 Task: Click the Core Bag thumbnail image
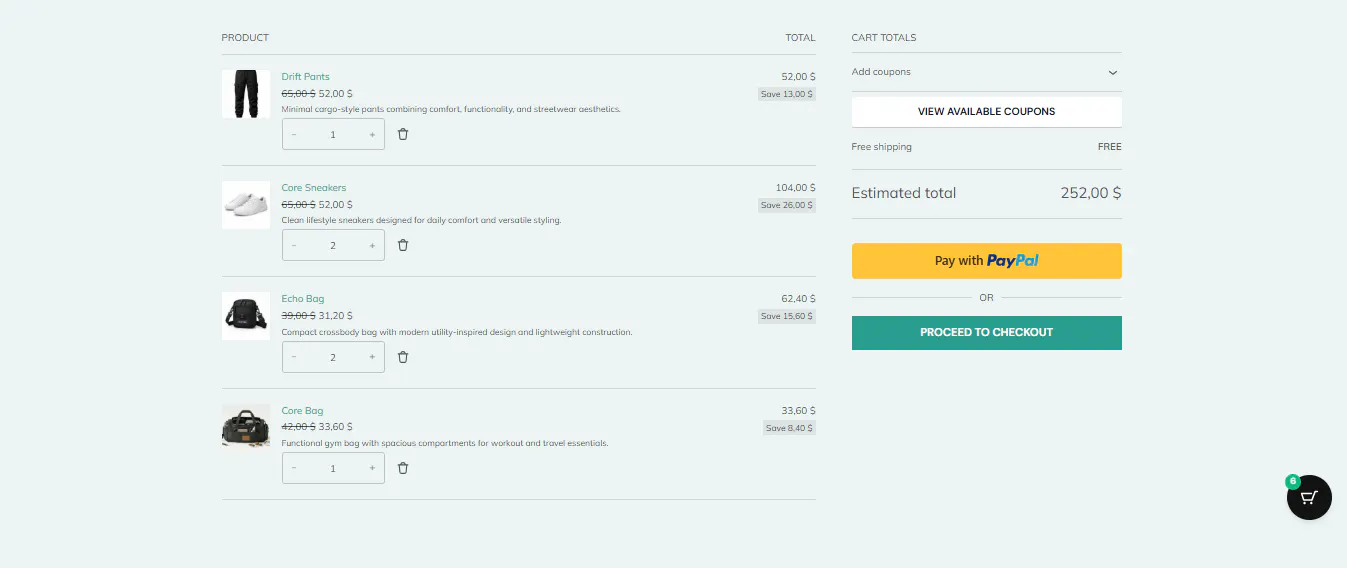pyautogui.click(x=246, y=427)
